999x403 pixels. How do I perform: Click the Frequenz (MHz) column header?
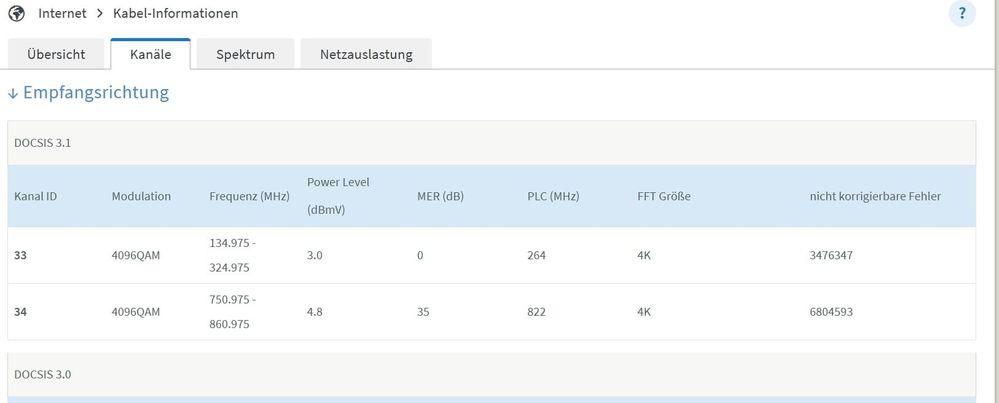coord(249,196)
